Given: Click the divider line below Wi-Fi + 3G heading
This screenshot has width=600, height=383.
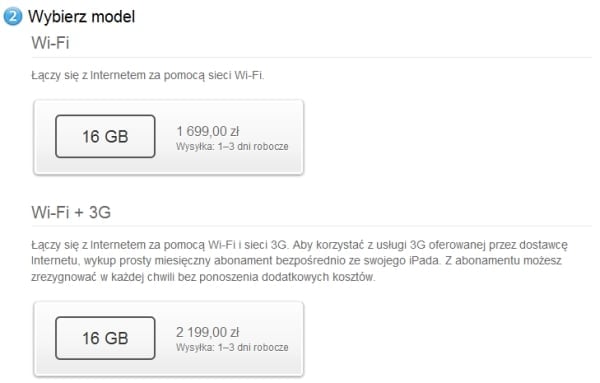Looking at the screenshot, I should point(312,226).
